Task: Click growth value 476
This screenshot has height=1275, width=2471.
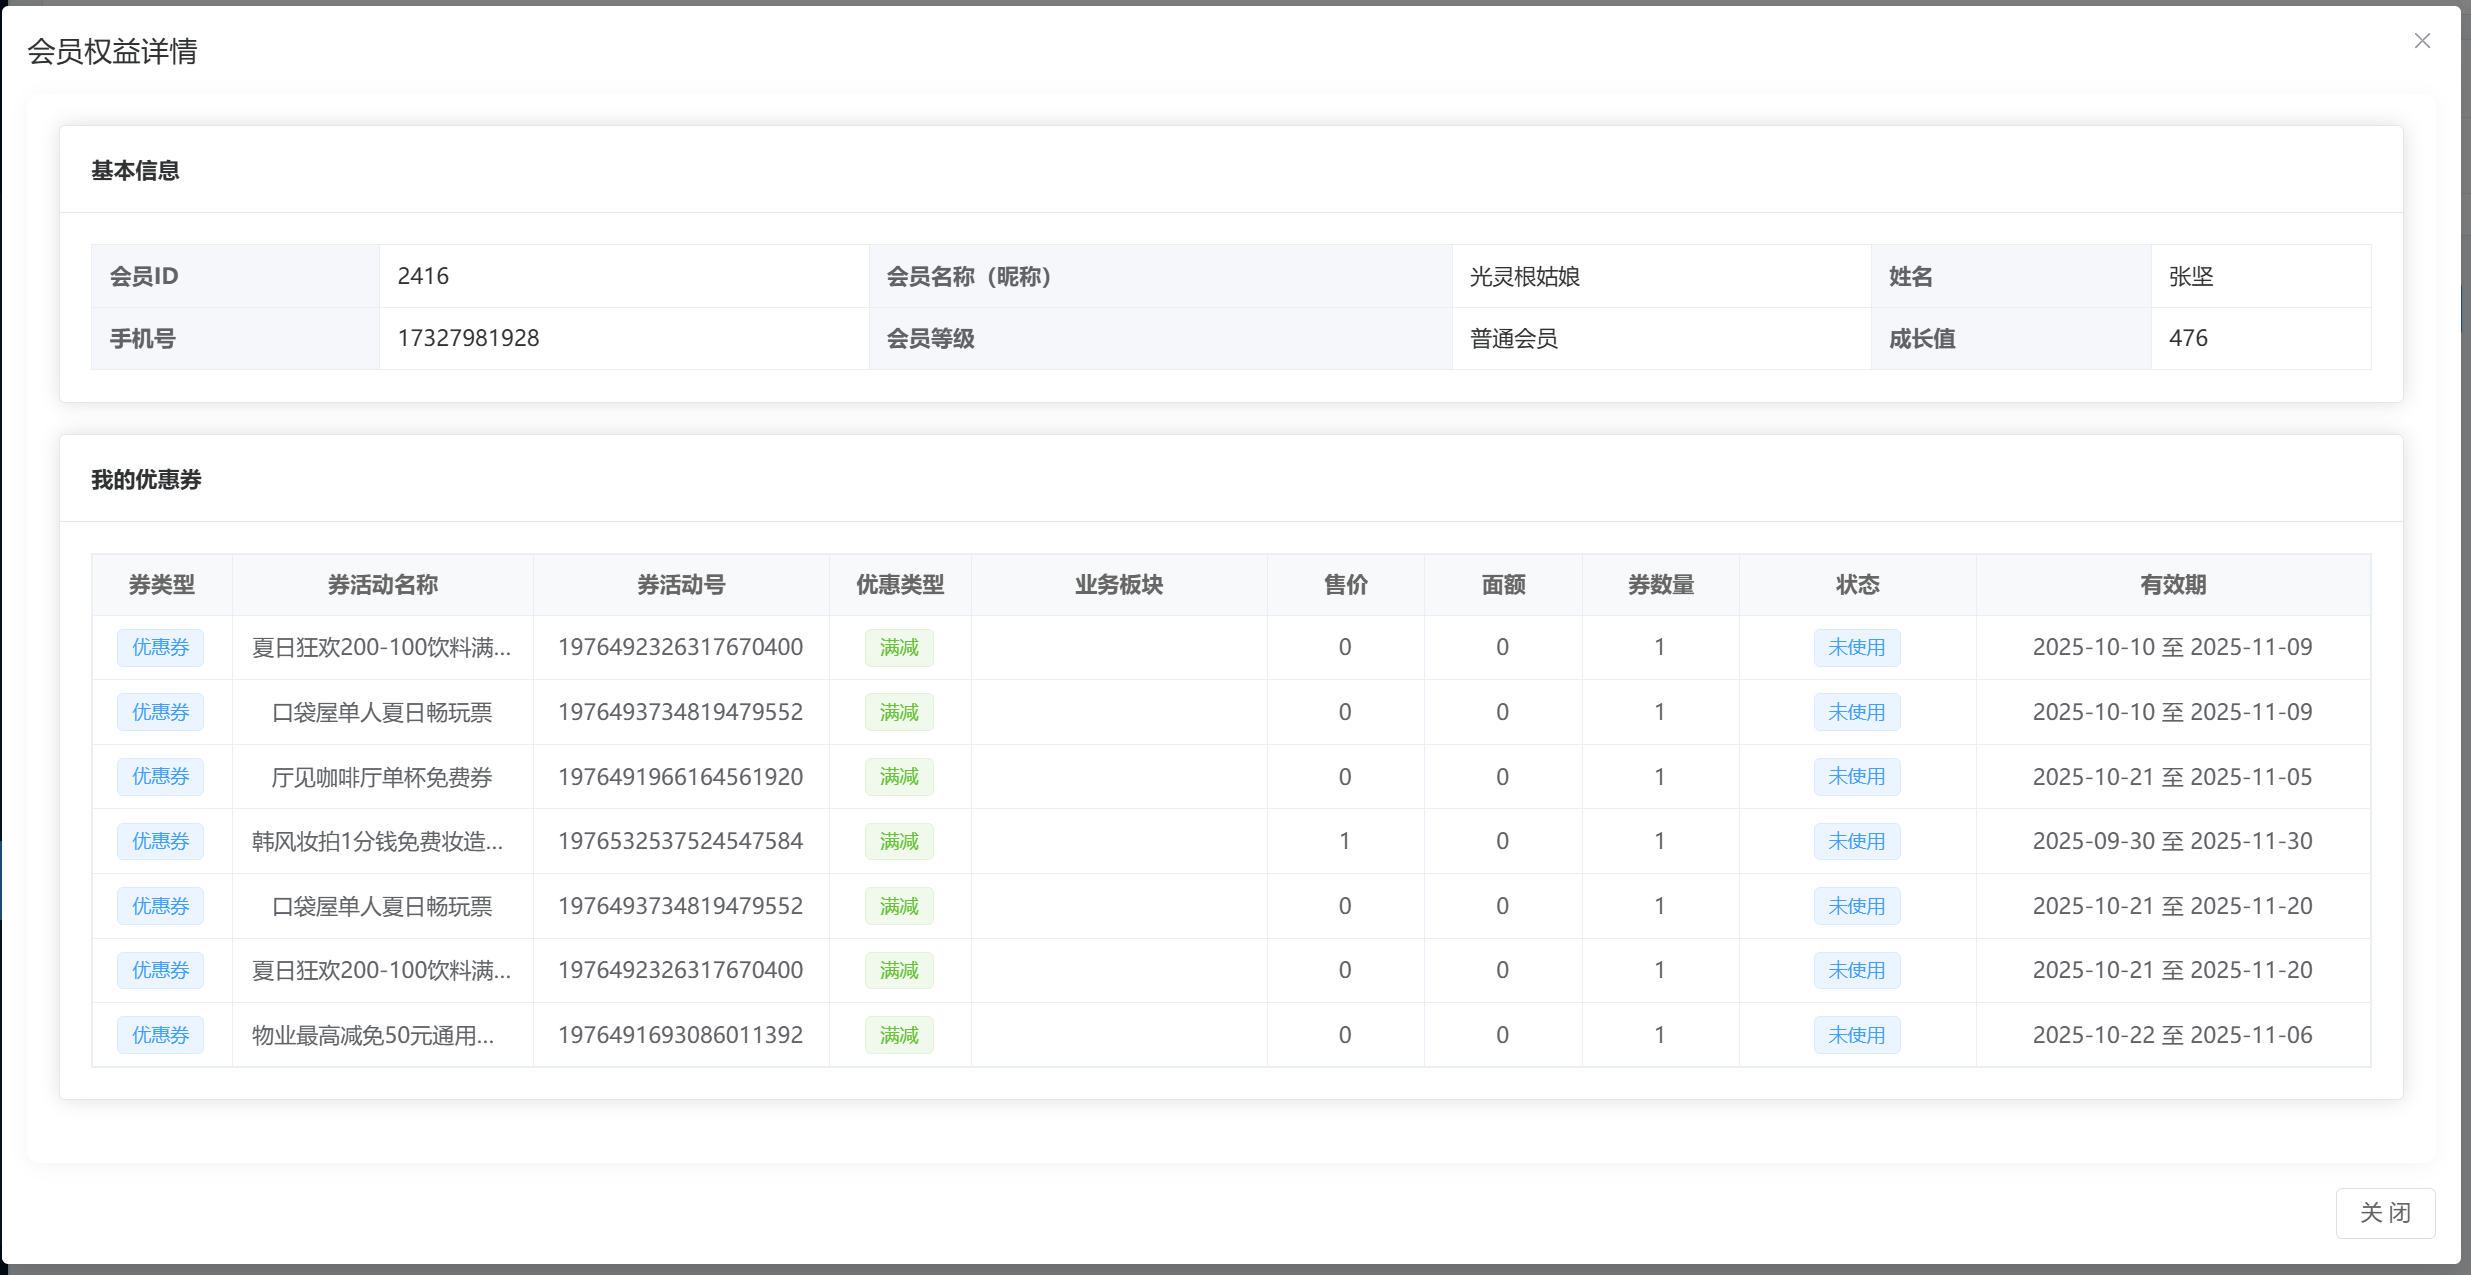Action: [x=2187, y=338]
